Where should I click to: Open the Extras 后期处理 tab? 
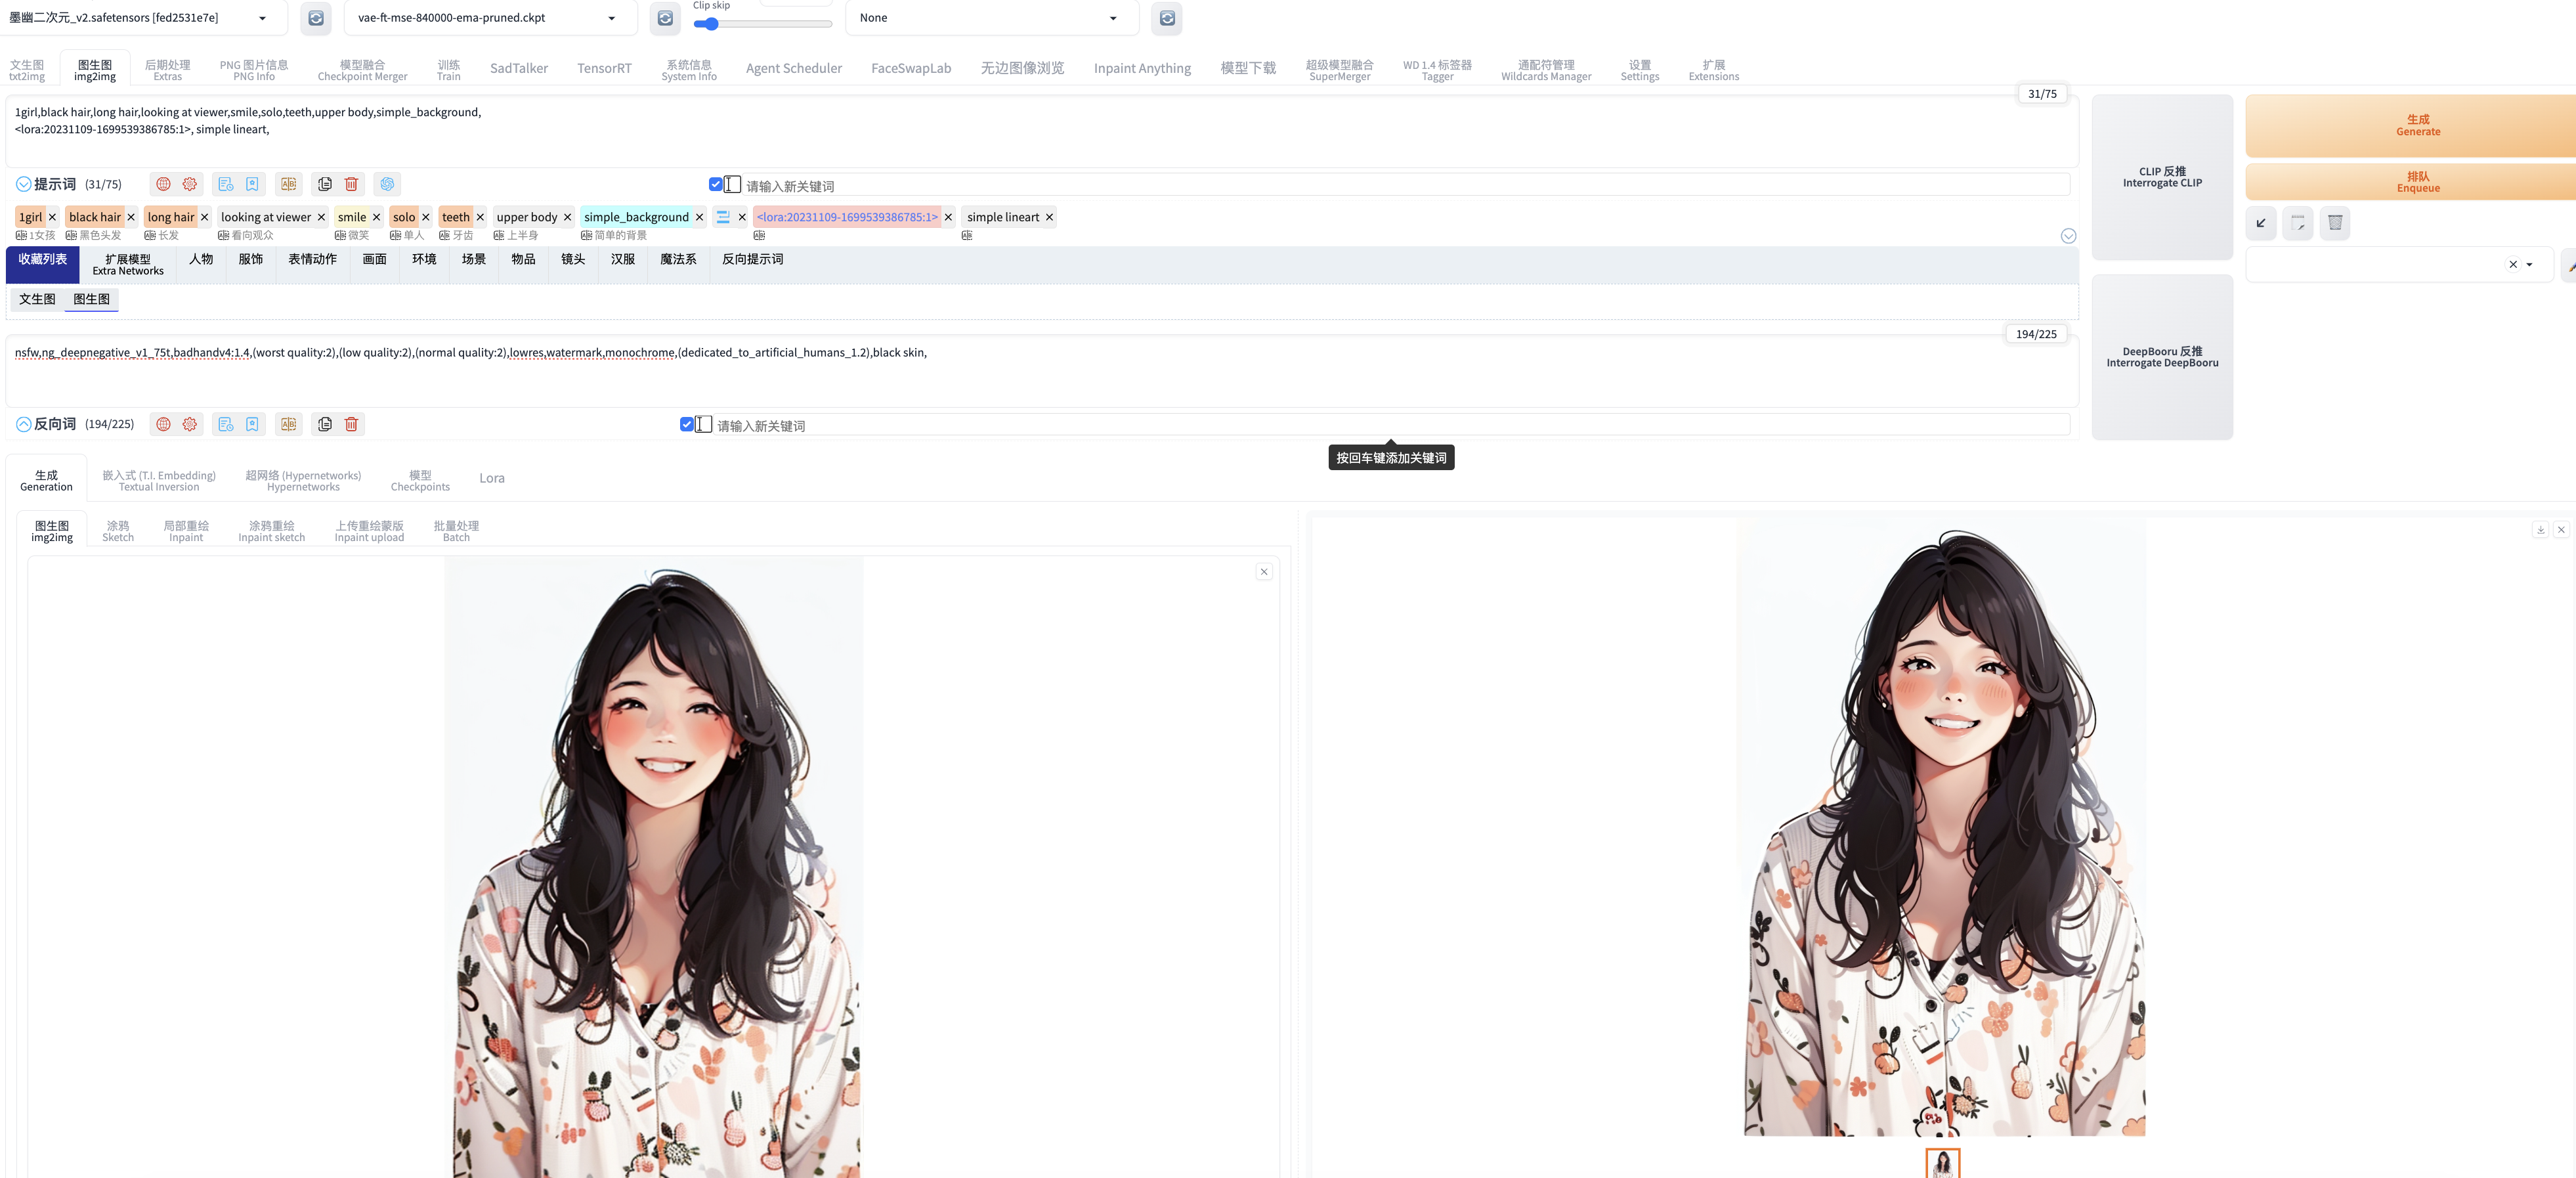tap(167, 70)
